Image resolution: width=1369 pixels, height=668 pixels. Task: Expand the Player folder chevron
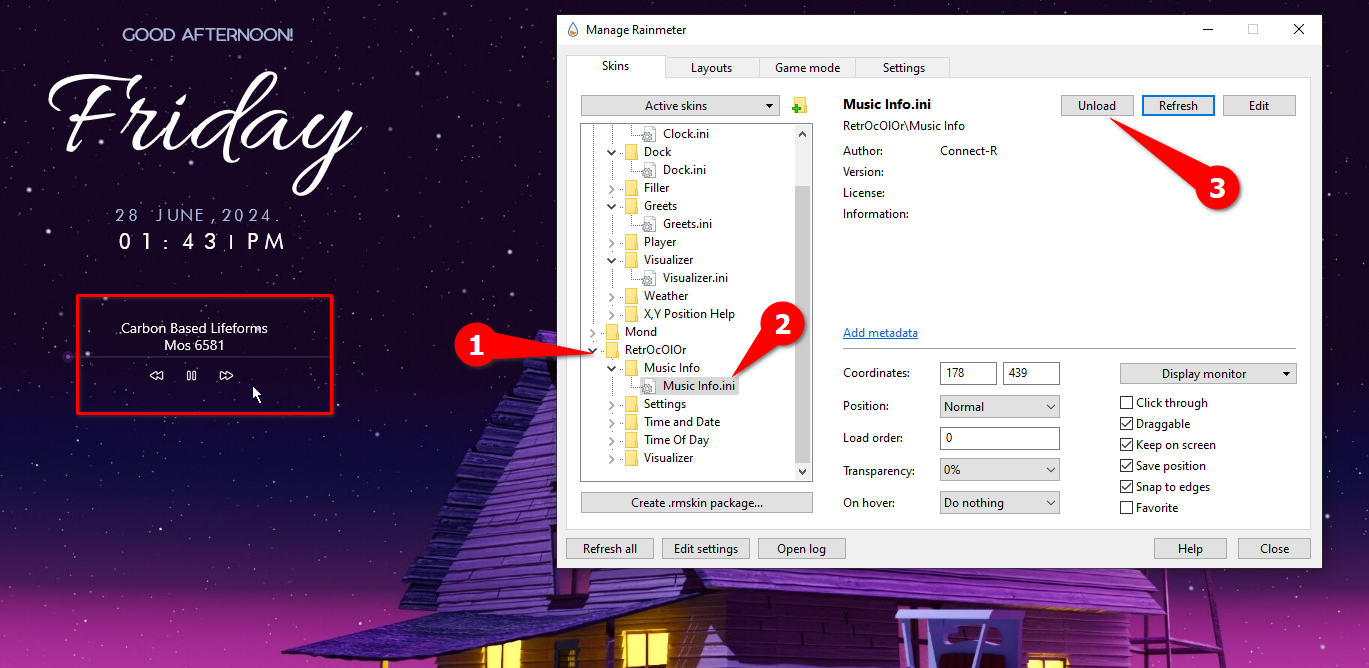point(612,241)
